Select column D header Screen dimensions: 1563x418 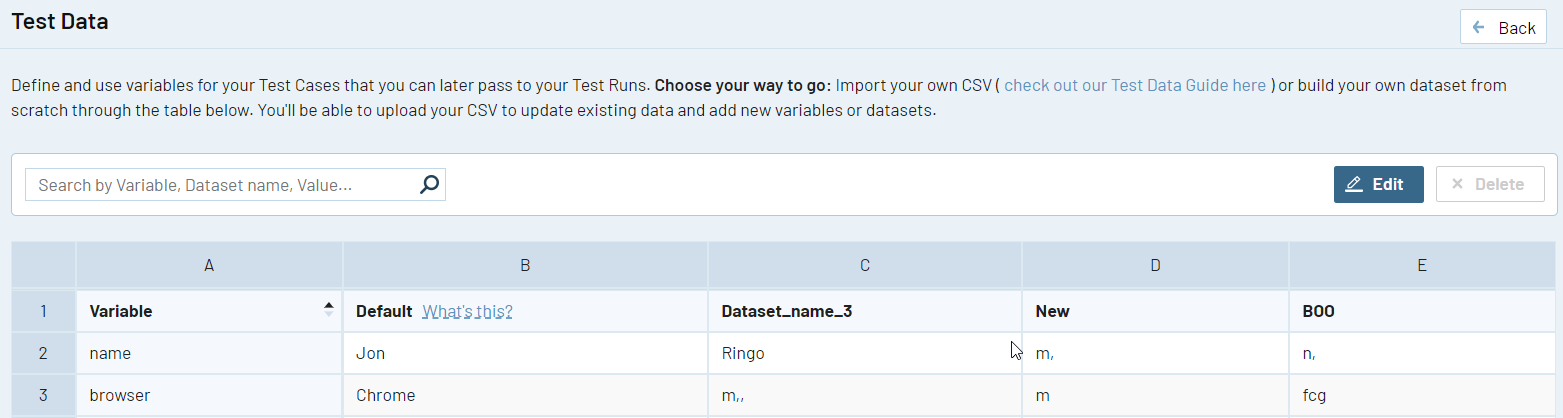(1155, 265)
